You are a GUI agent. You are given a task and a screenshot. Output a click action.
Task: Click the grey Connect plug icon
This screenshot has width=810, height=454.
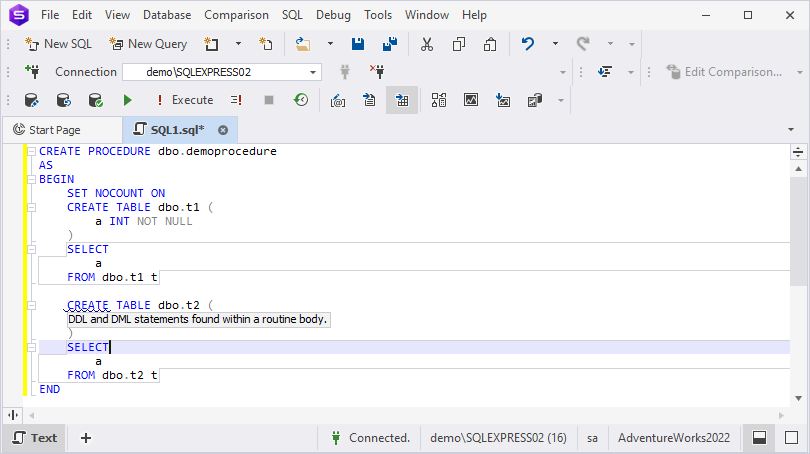click(345, 72)
